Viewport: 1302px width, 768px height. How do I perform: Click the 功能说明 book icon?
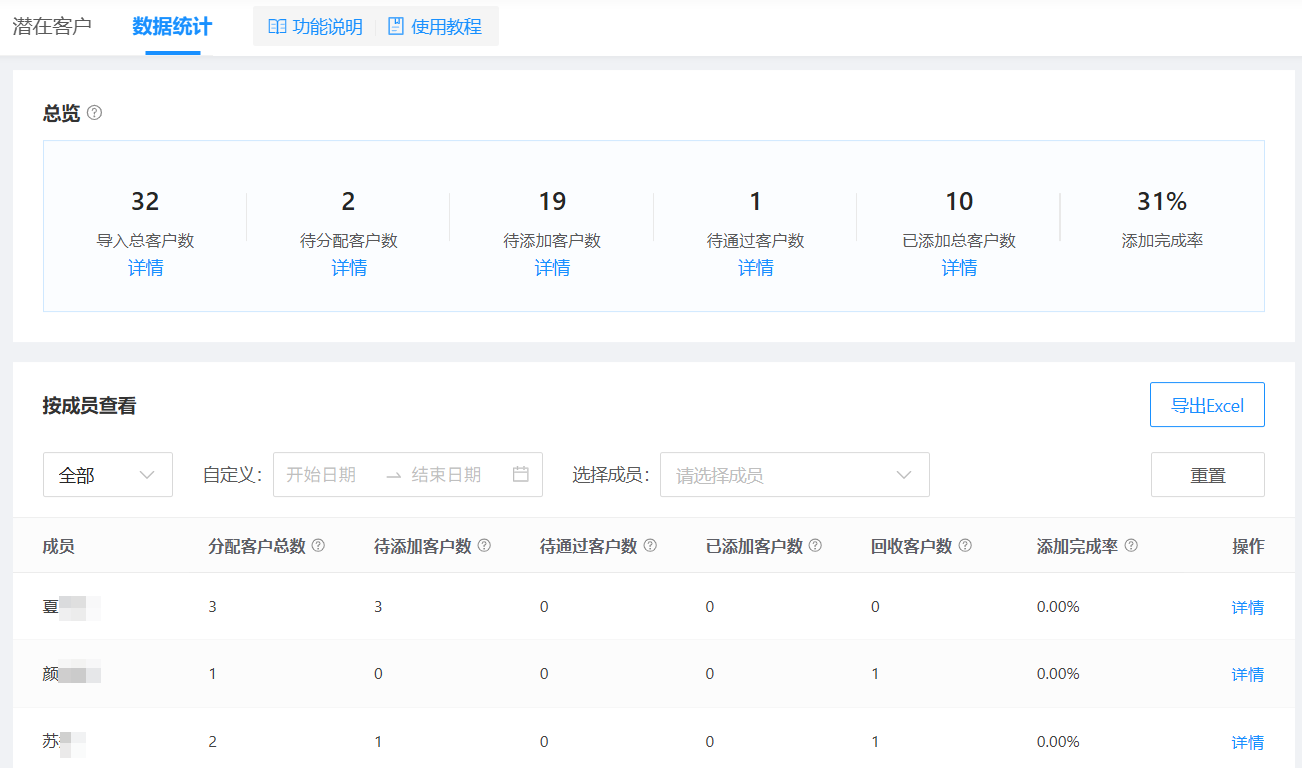277,27
